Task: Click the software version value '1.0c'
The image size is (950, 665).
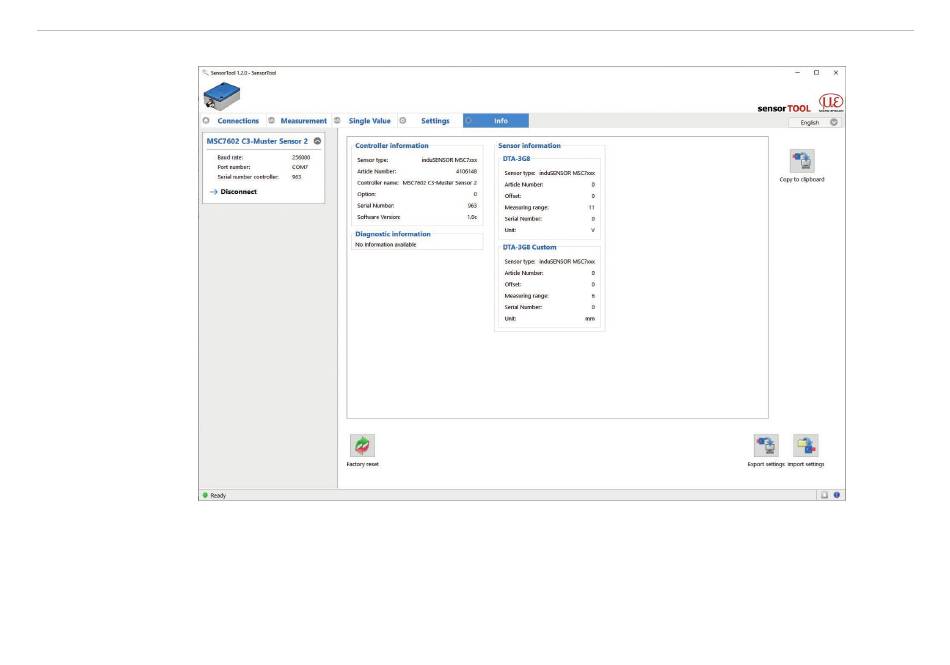Action: pyautogui.click(x=472, y=217)
